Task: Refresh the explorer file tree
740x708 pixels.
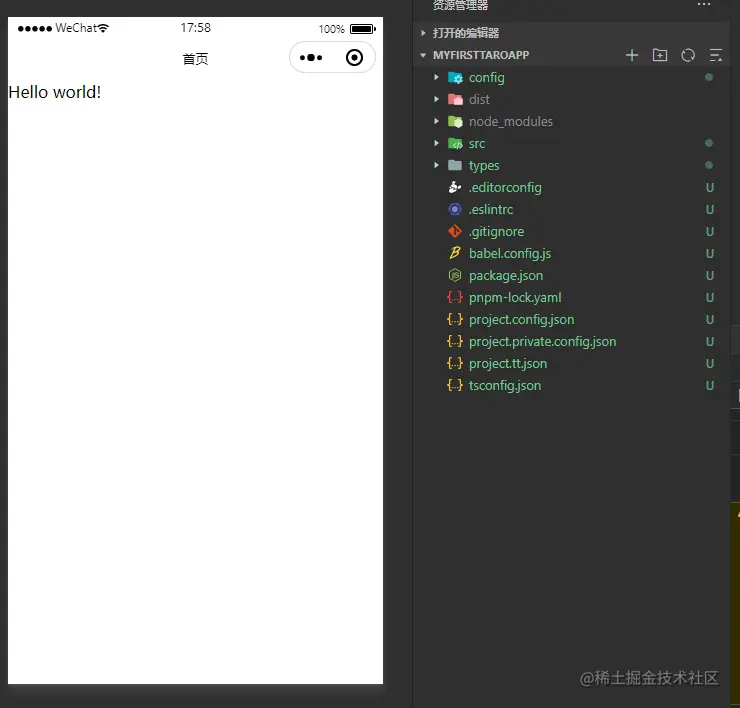Action: click(688, 55)
